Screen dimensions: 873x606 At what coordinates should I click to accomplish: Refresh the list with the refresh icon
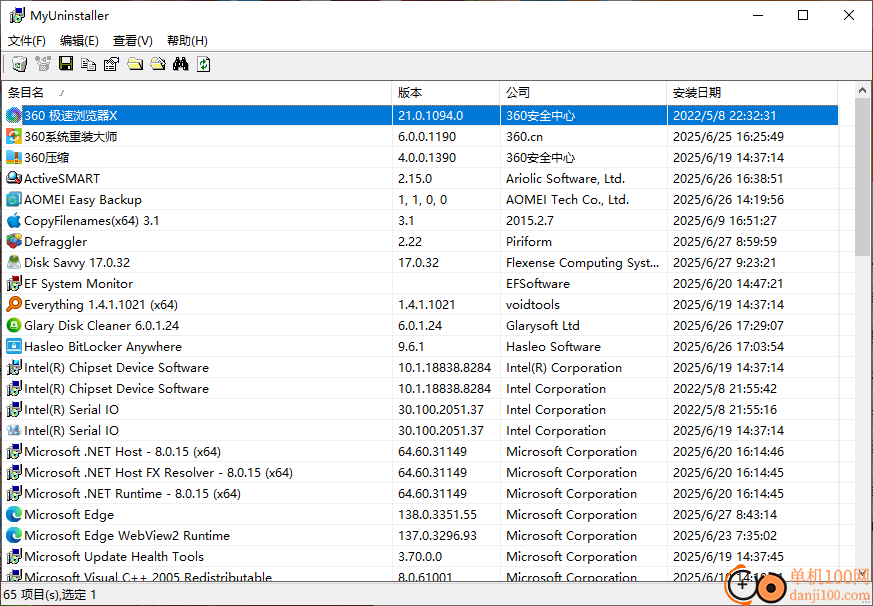(204, 64)
